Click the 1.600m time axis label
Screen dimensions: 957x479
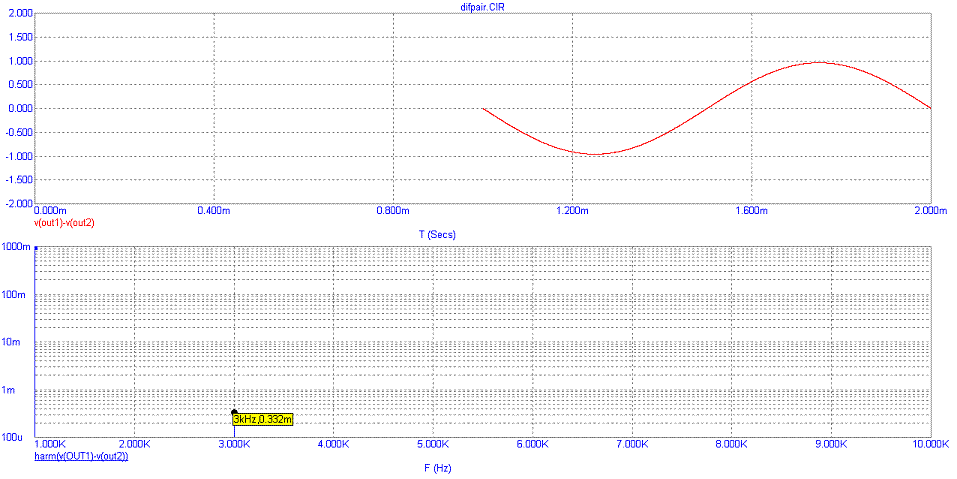coord(751,211)
